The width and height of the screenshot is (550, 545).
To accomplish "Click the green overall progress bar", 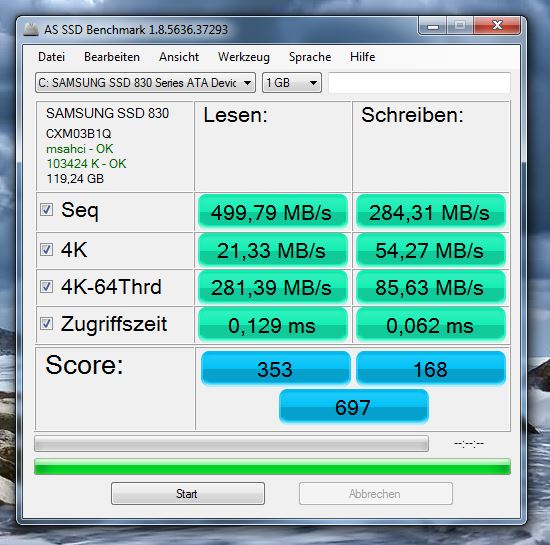I will (x=272, y=467).
